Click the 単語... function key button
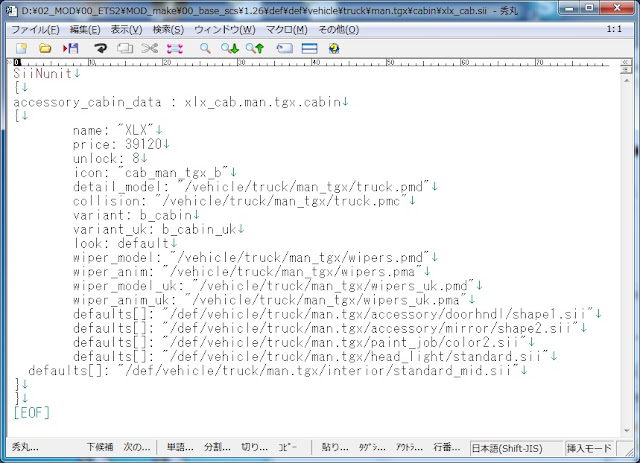This screenshot has width=640, height=463. coord(180,447)
